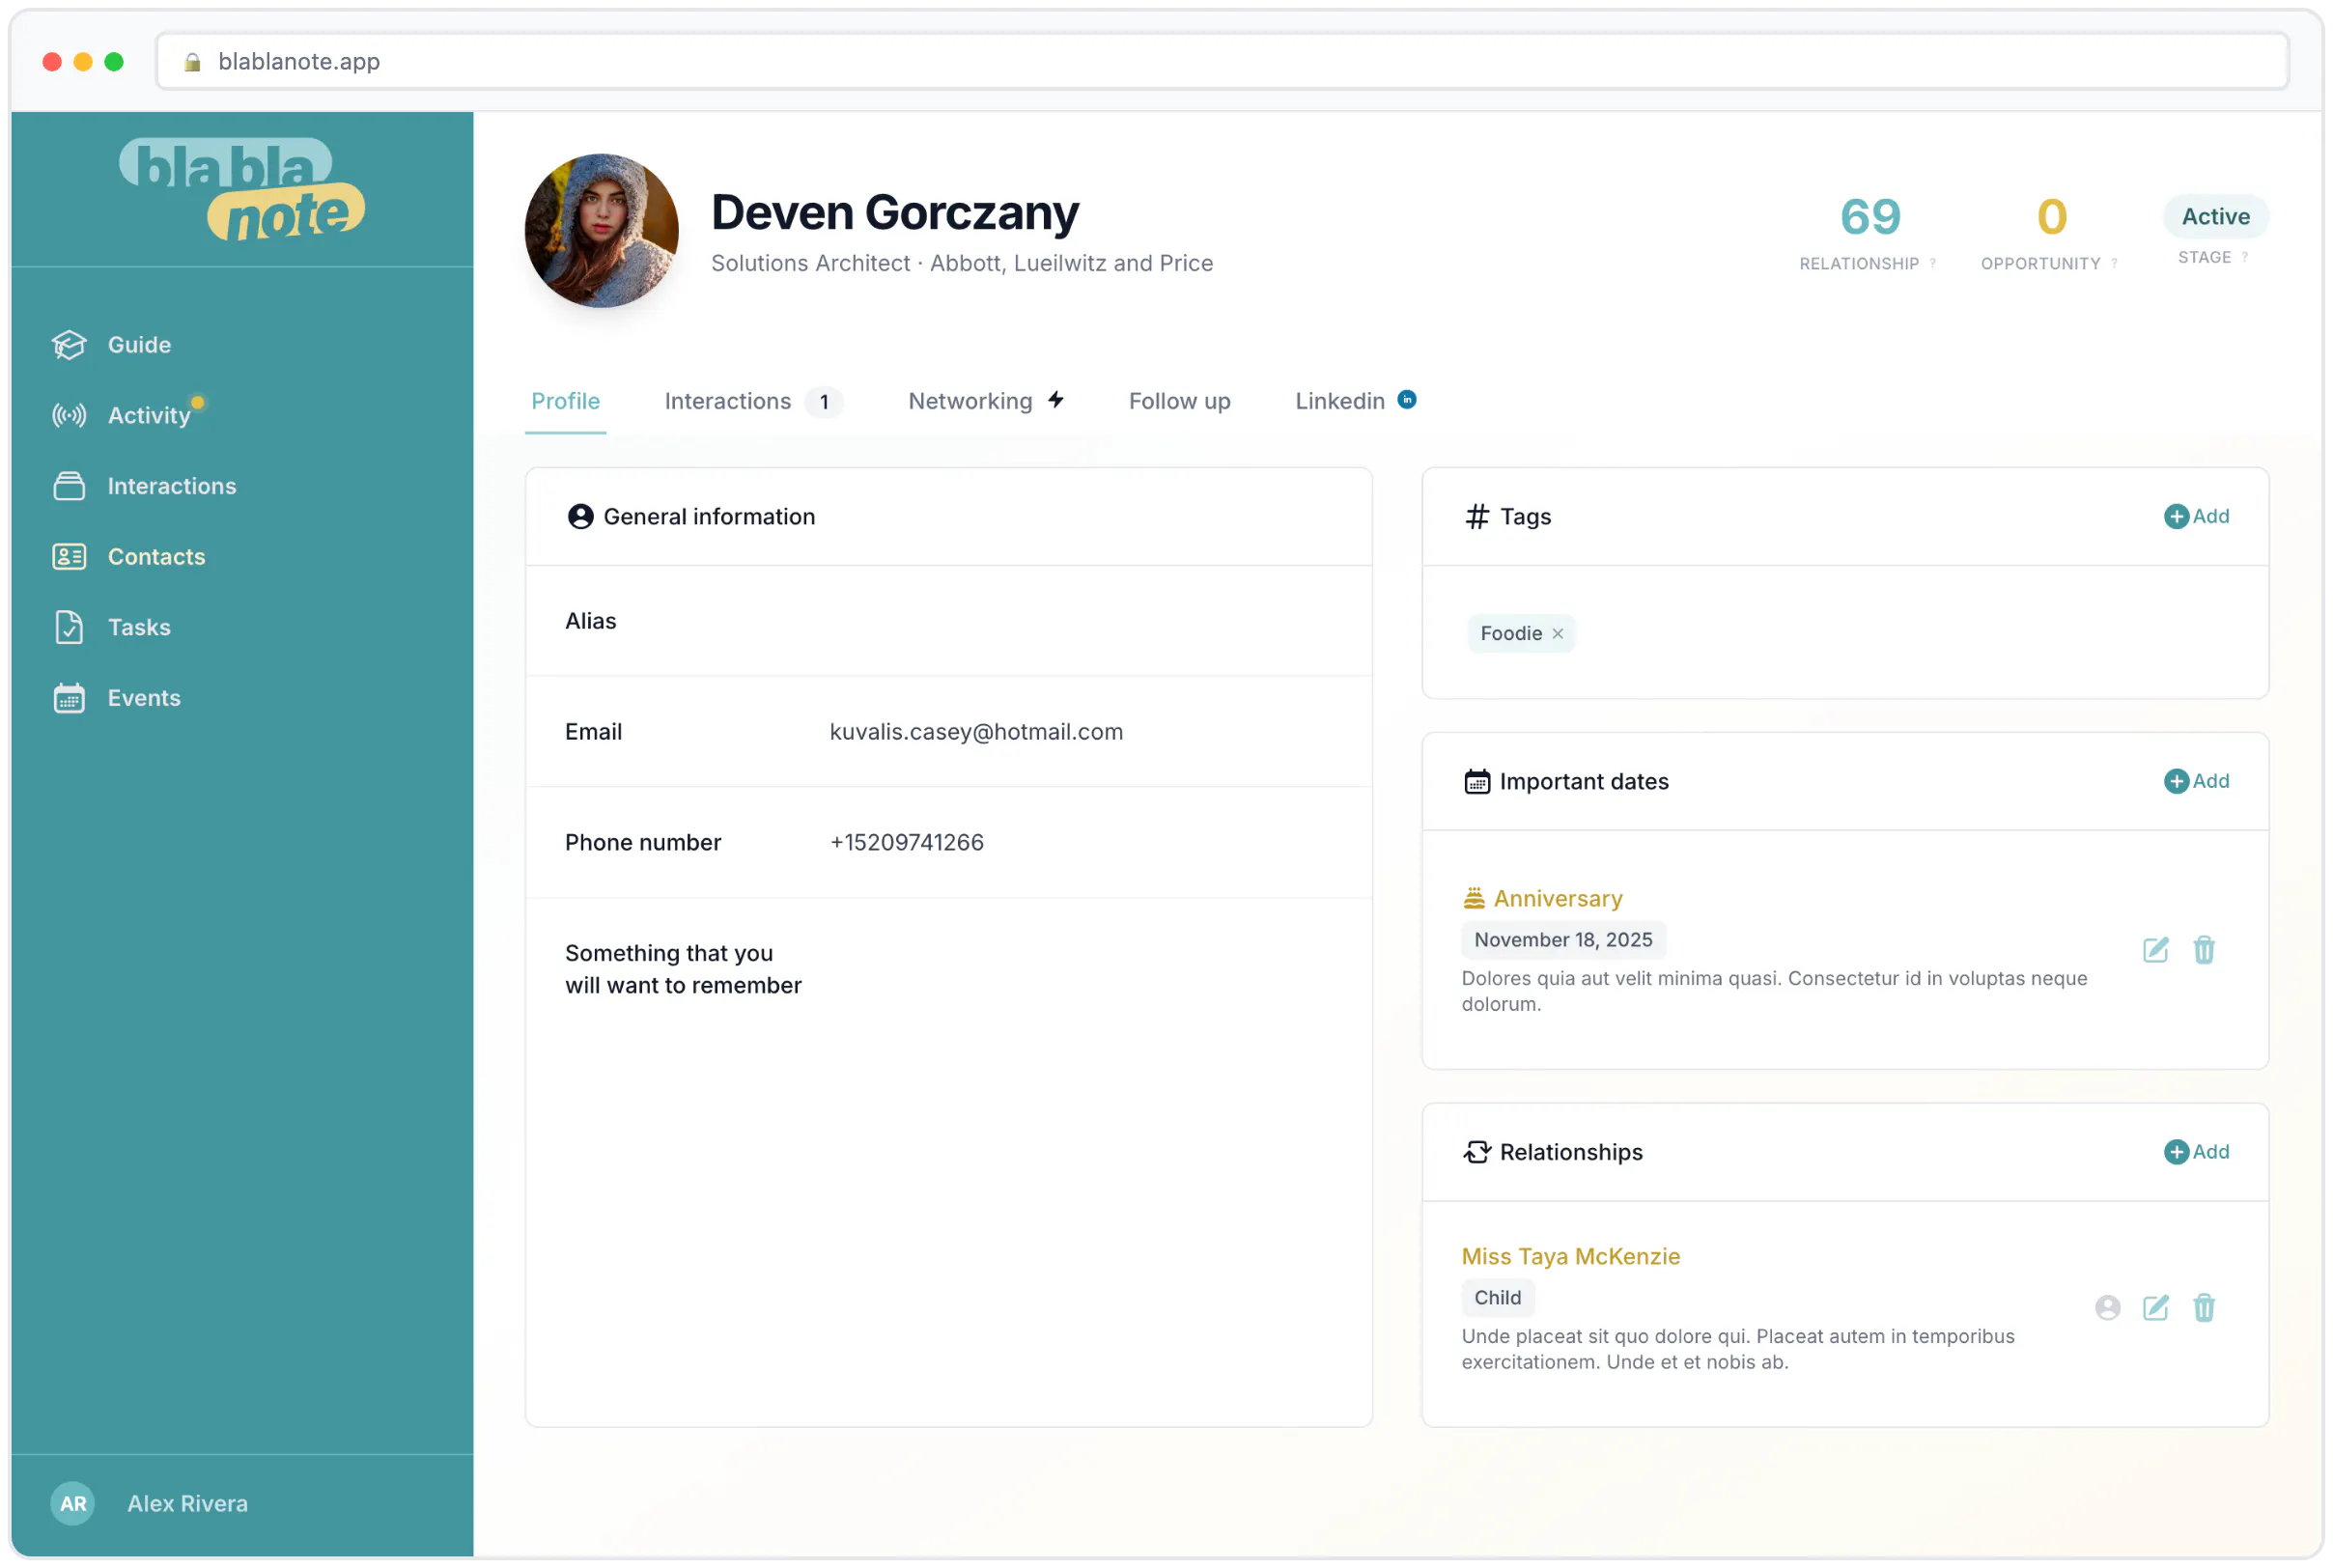The width and height of the screenshot is (2333, 1568).
Task: Click the Opportunity score help icon
Action: [2114, 264]
